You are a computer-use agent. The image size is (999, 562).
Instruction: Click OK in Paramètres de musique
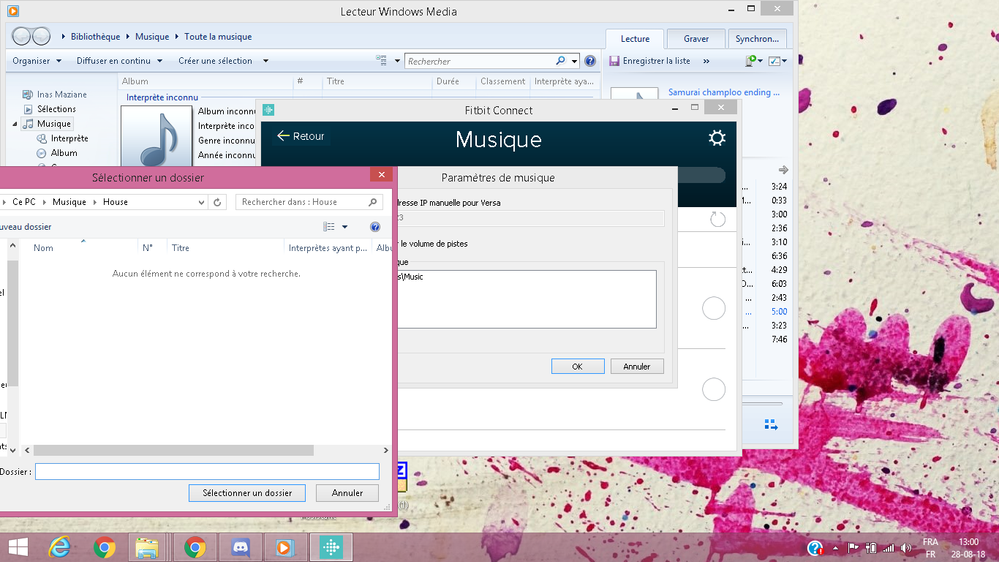pos(577,366)
